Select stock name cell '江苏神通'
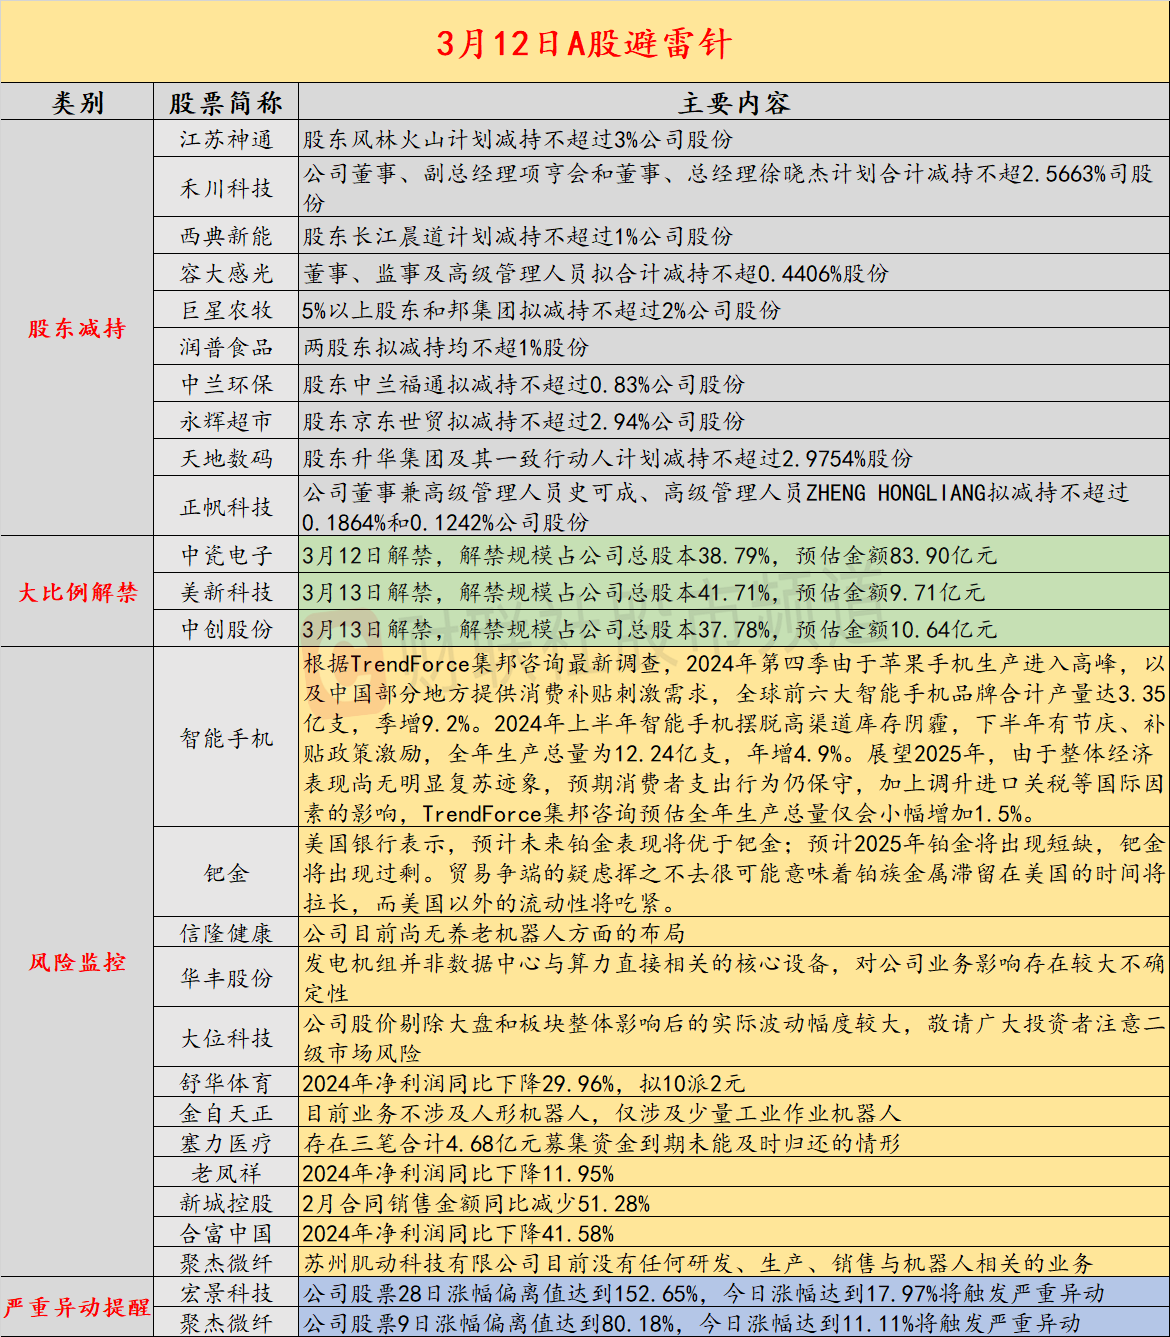The width and height of the screenshot is (1170, 1337). 226,139
